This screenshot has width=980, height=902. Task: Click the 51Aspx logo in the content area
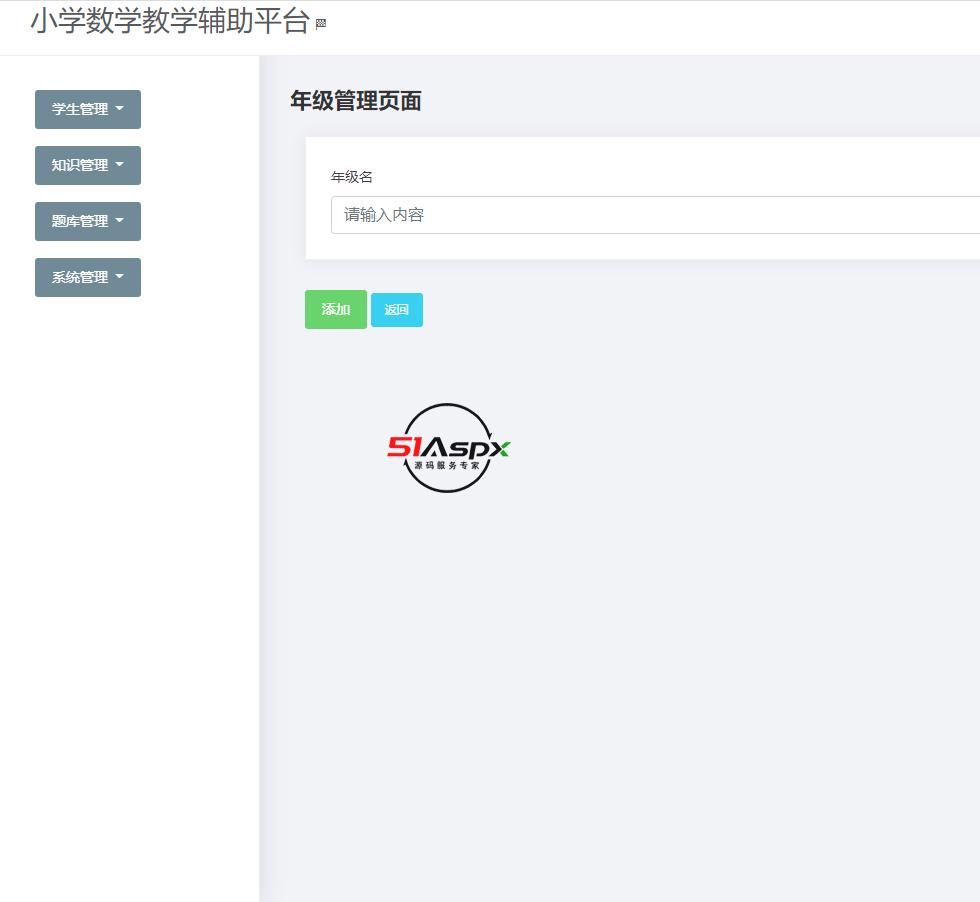[447, 449]
